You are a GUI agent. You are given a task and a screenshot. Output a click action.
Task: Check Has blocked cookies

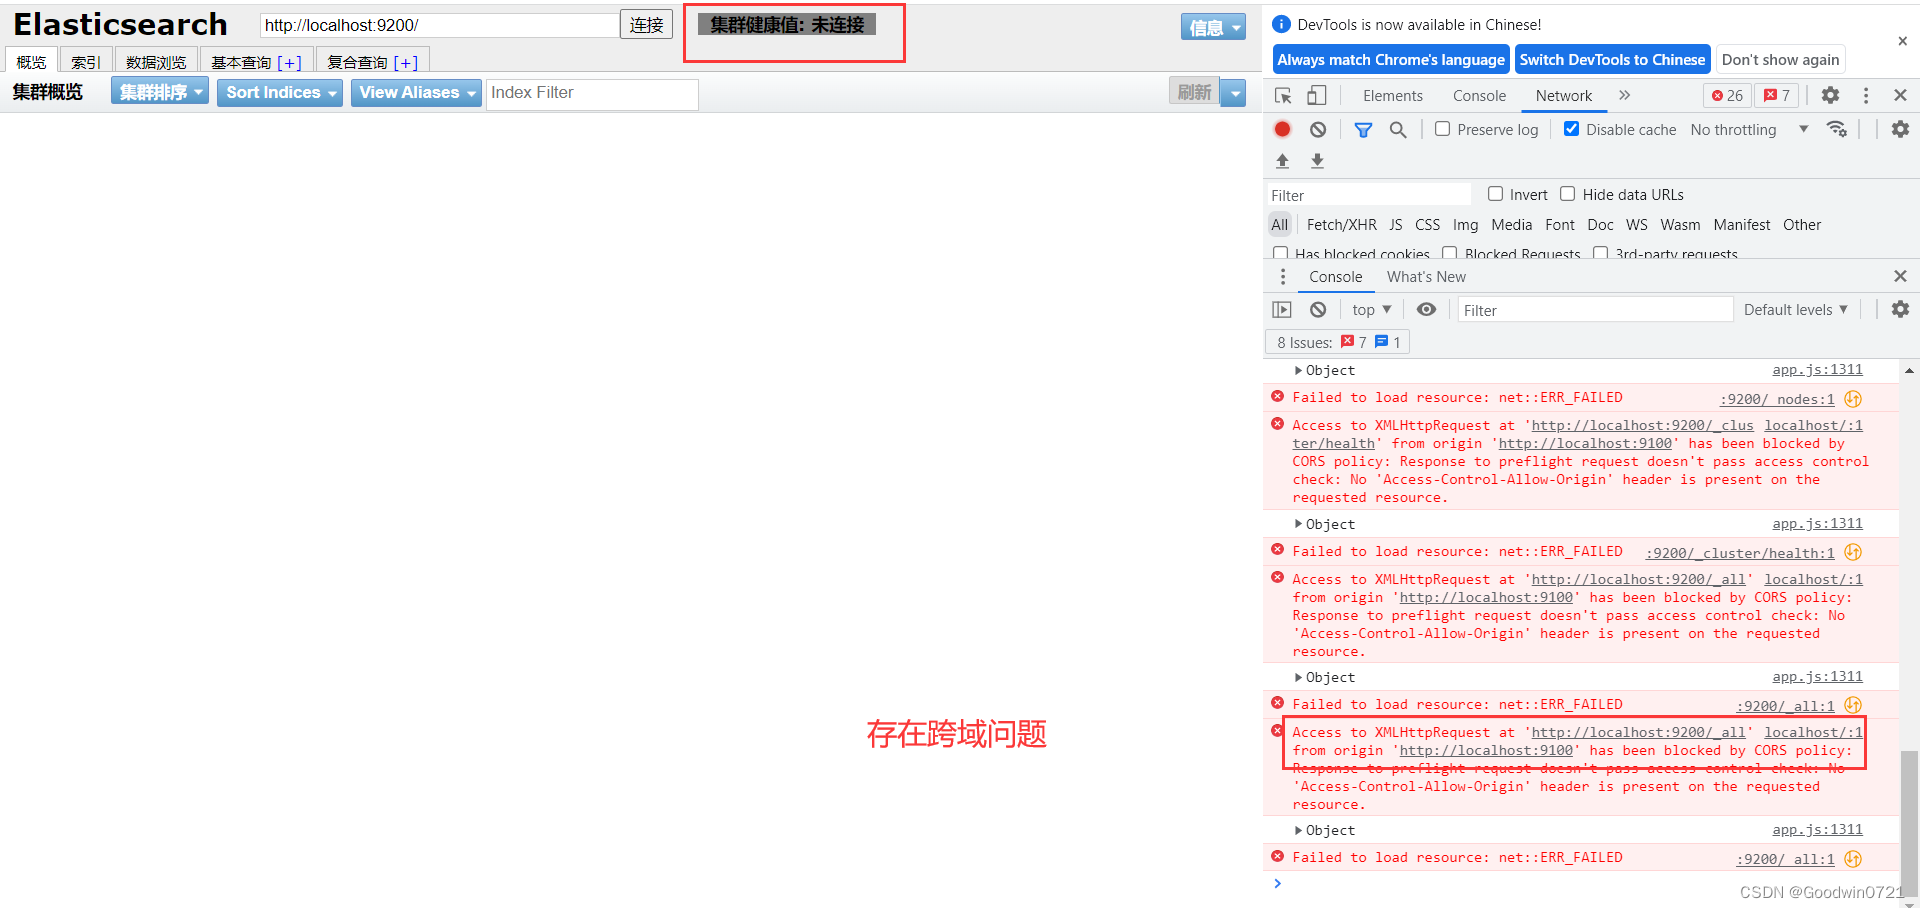coord(1280,253)
